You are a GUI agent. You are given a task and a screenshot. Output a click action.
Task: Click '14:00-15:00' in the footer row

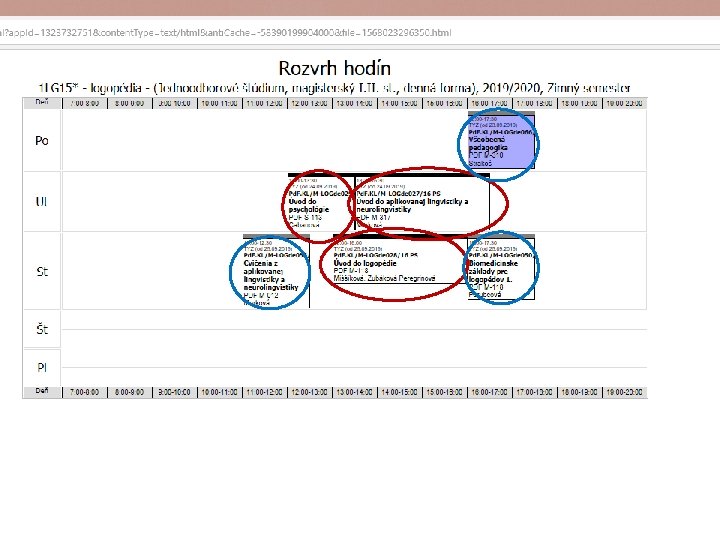pos(399,392)
